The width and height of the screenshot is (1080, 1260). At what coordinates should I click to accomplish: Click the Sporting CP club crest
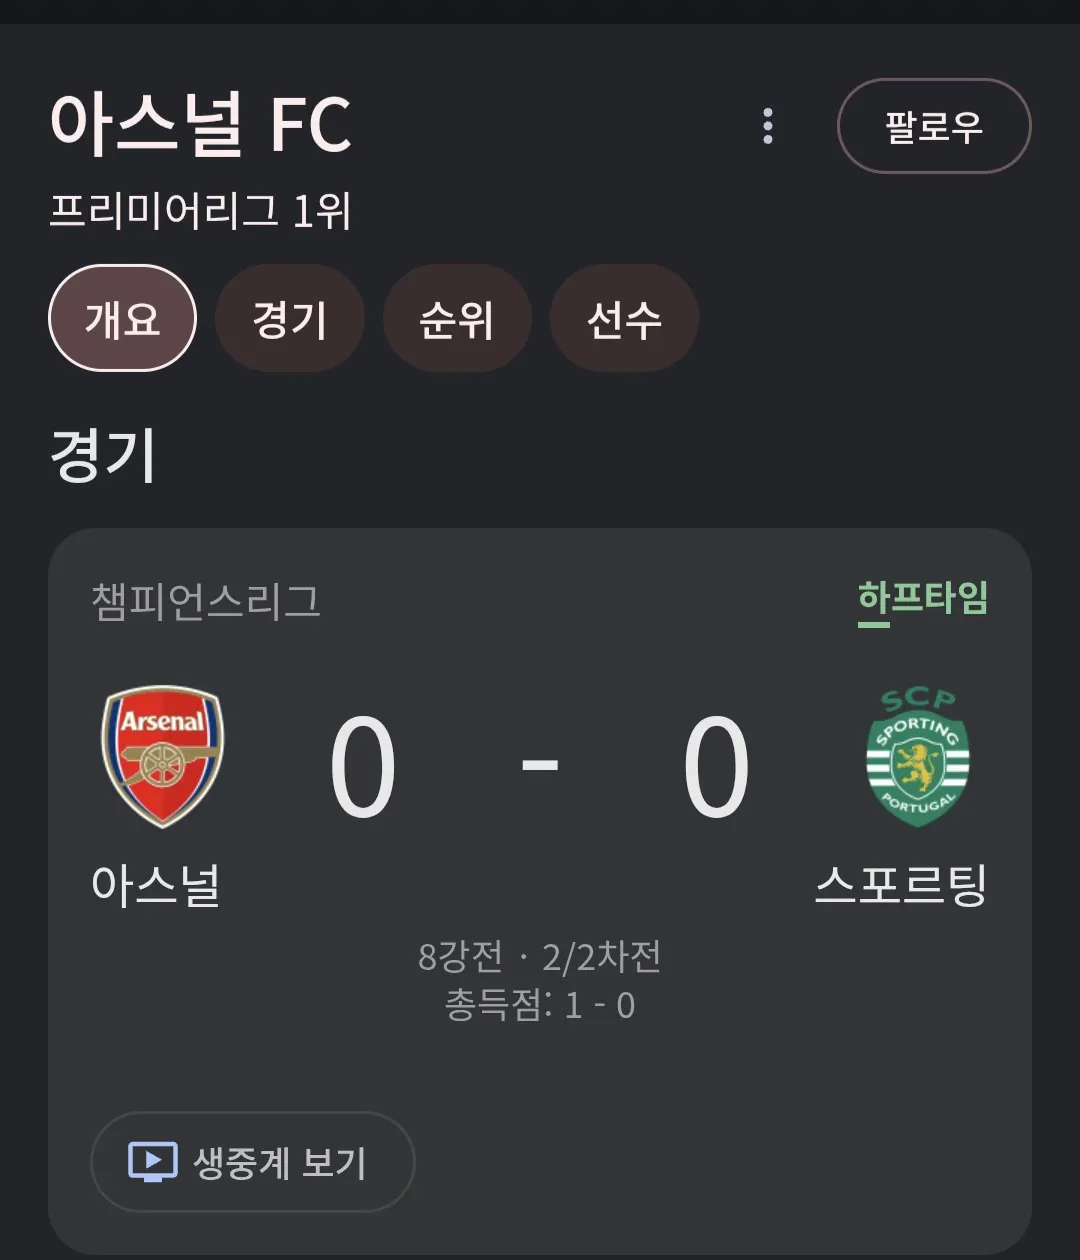click(917, 756)
